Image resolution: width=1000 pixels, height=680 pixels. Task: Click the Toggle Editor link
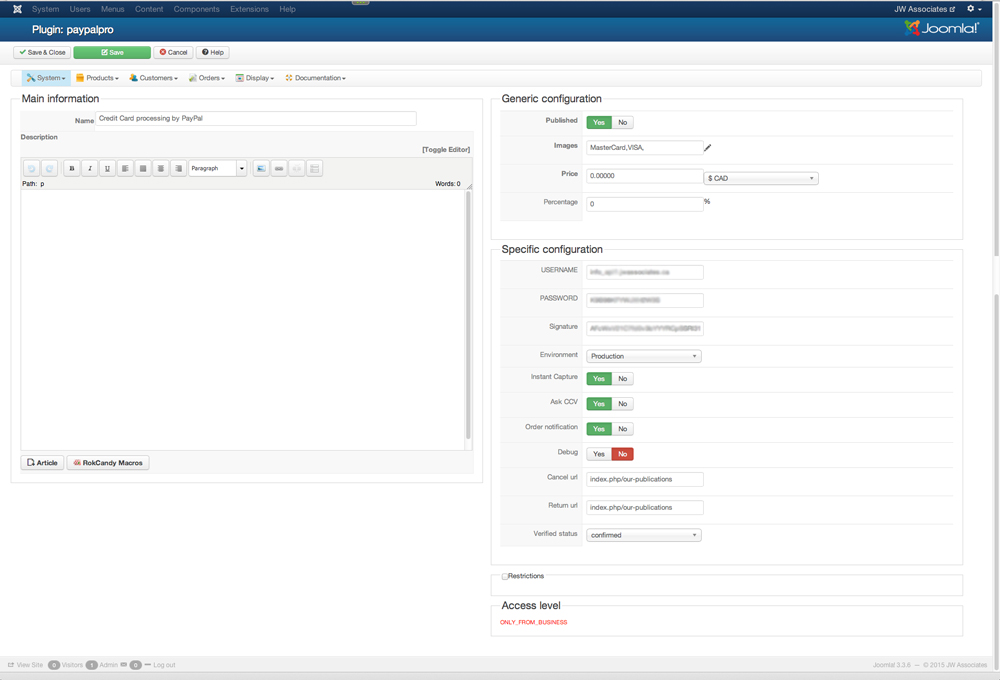[446, 149]
